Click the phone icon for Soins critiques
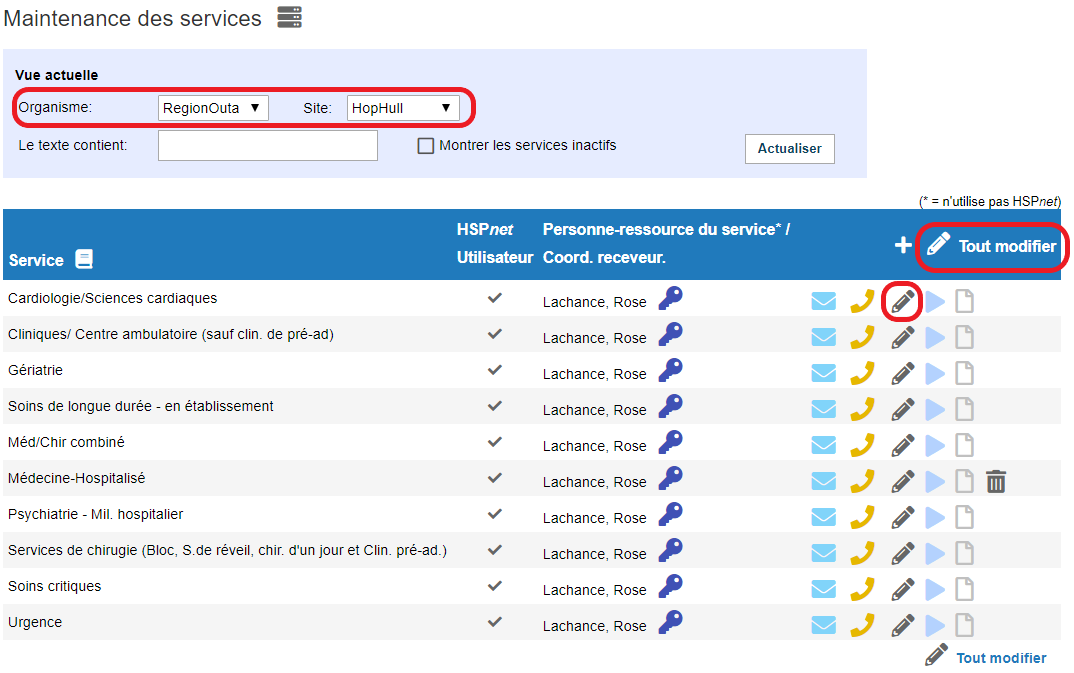Image resolution: width=1074 pixels, height=673 pixels. [x=862, y=589]
